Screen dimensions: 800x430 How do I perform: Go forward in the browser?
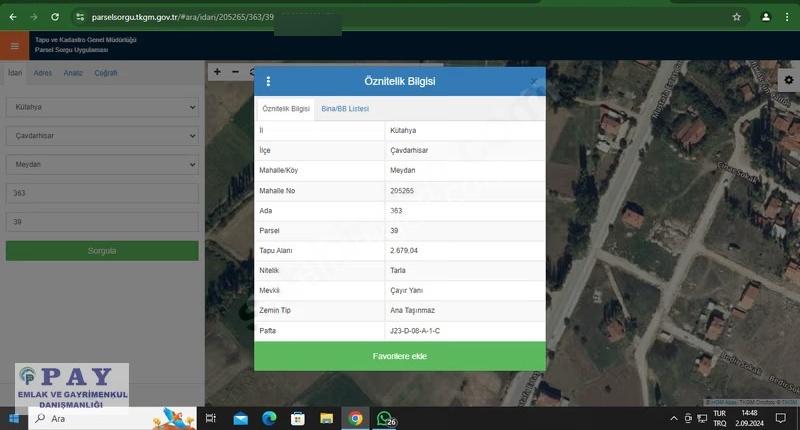coord(34,17)
